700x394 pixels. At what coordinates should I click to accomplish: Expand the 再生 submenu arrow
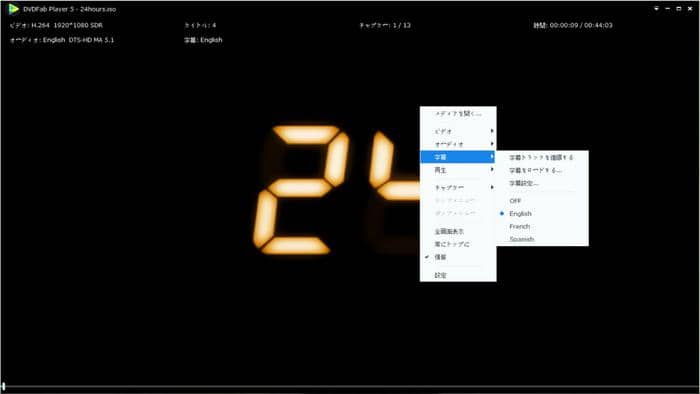(x=492, y=170)
